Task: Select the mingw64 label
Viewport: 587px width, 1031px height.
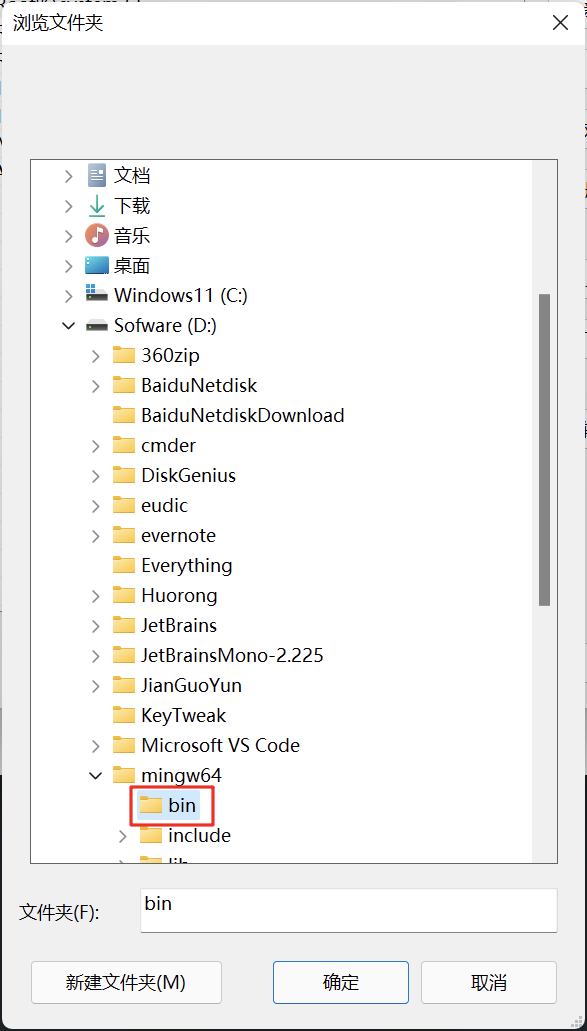Action: click(x=181, y=775)
